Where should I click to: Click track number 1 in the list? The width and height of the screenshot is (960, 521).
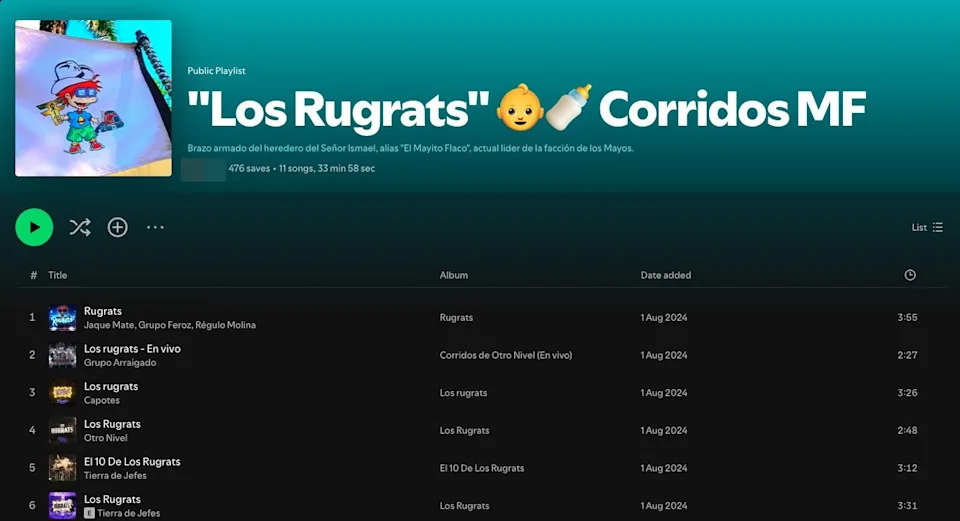[x=32, y=318]
